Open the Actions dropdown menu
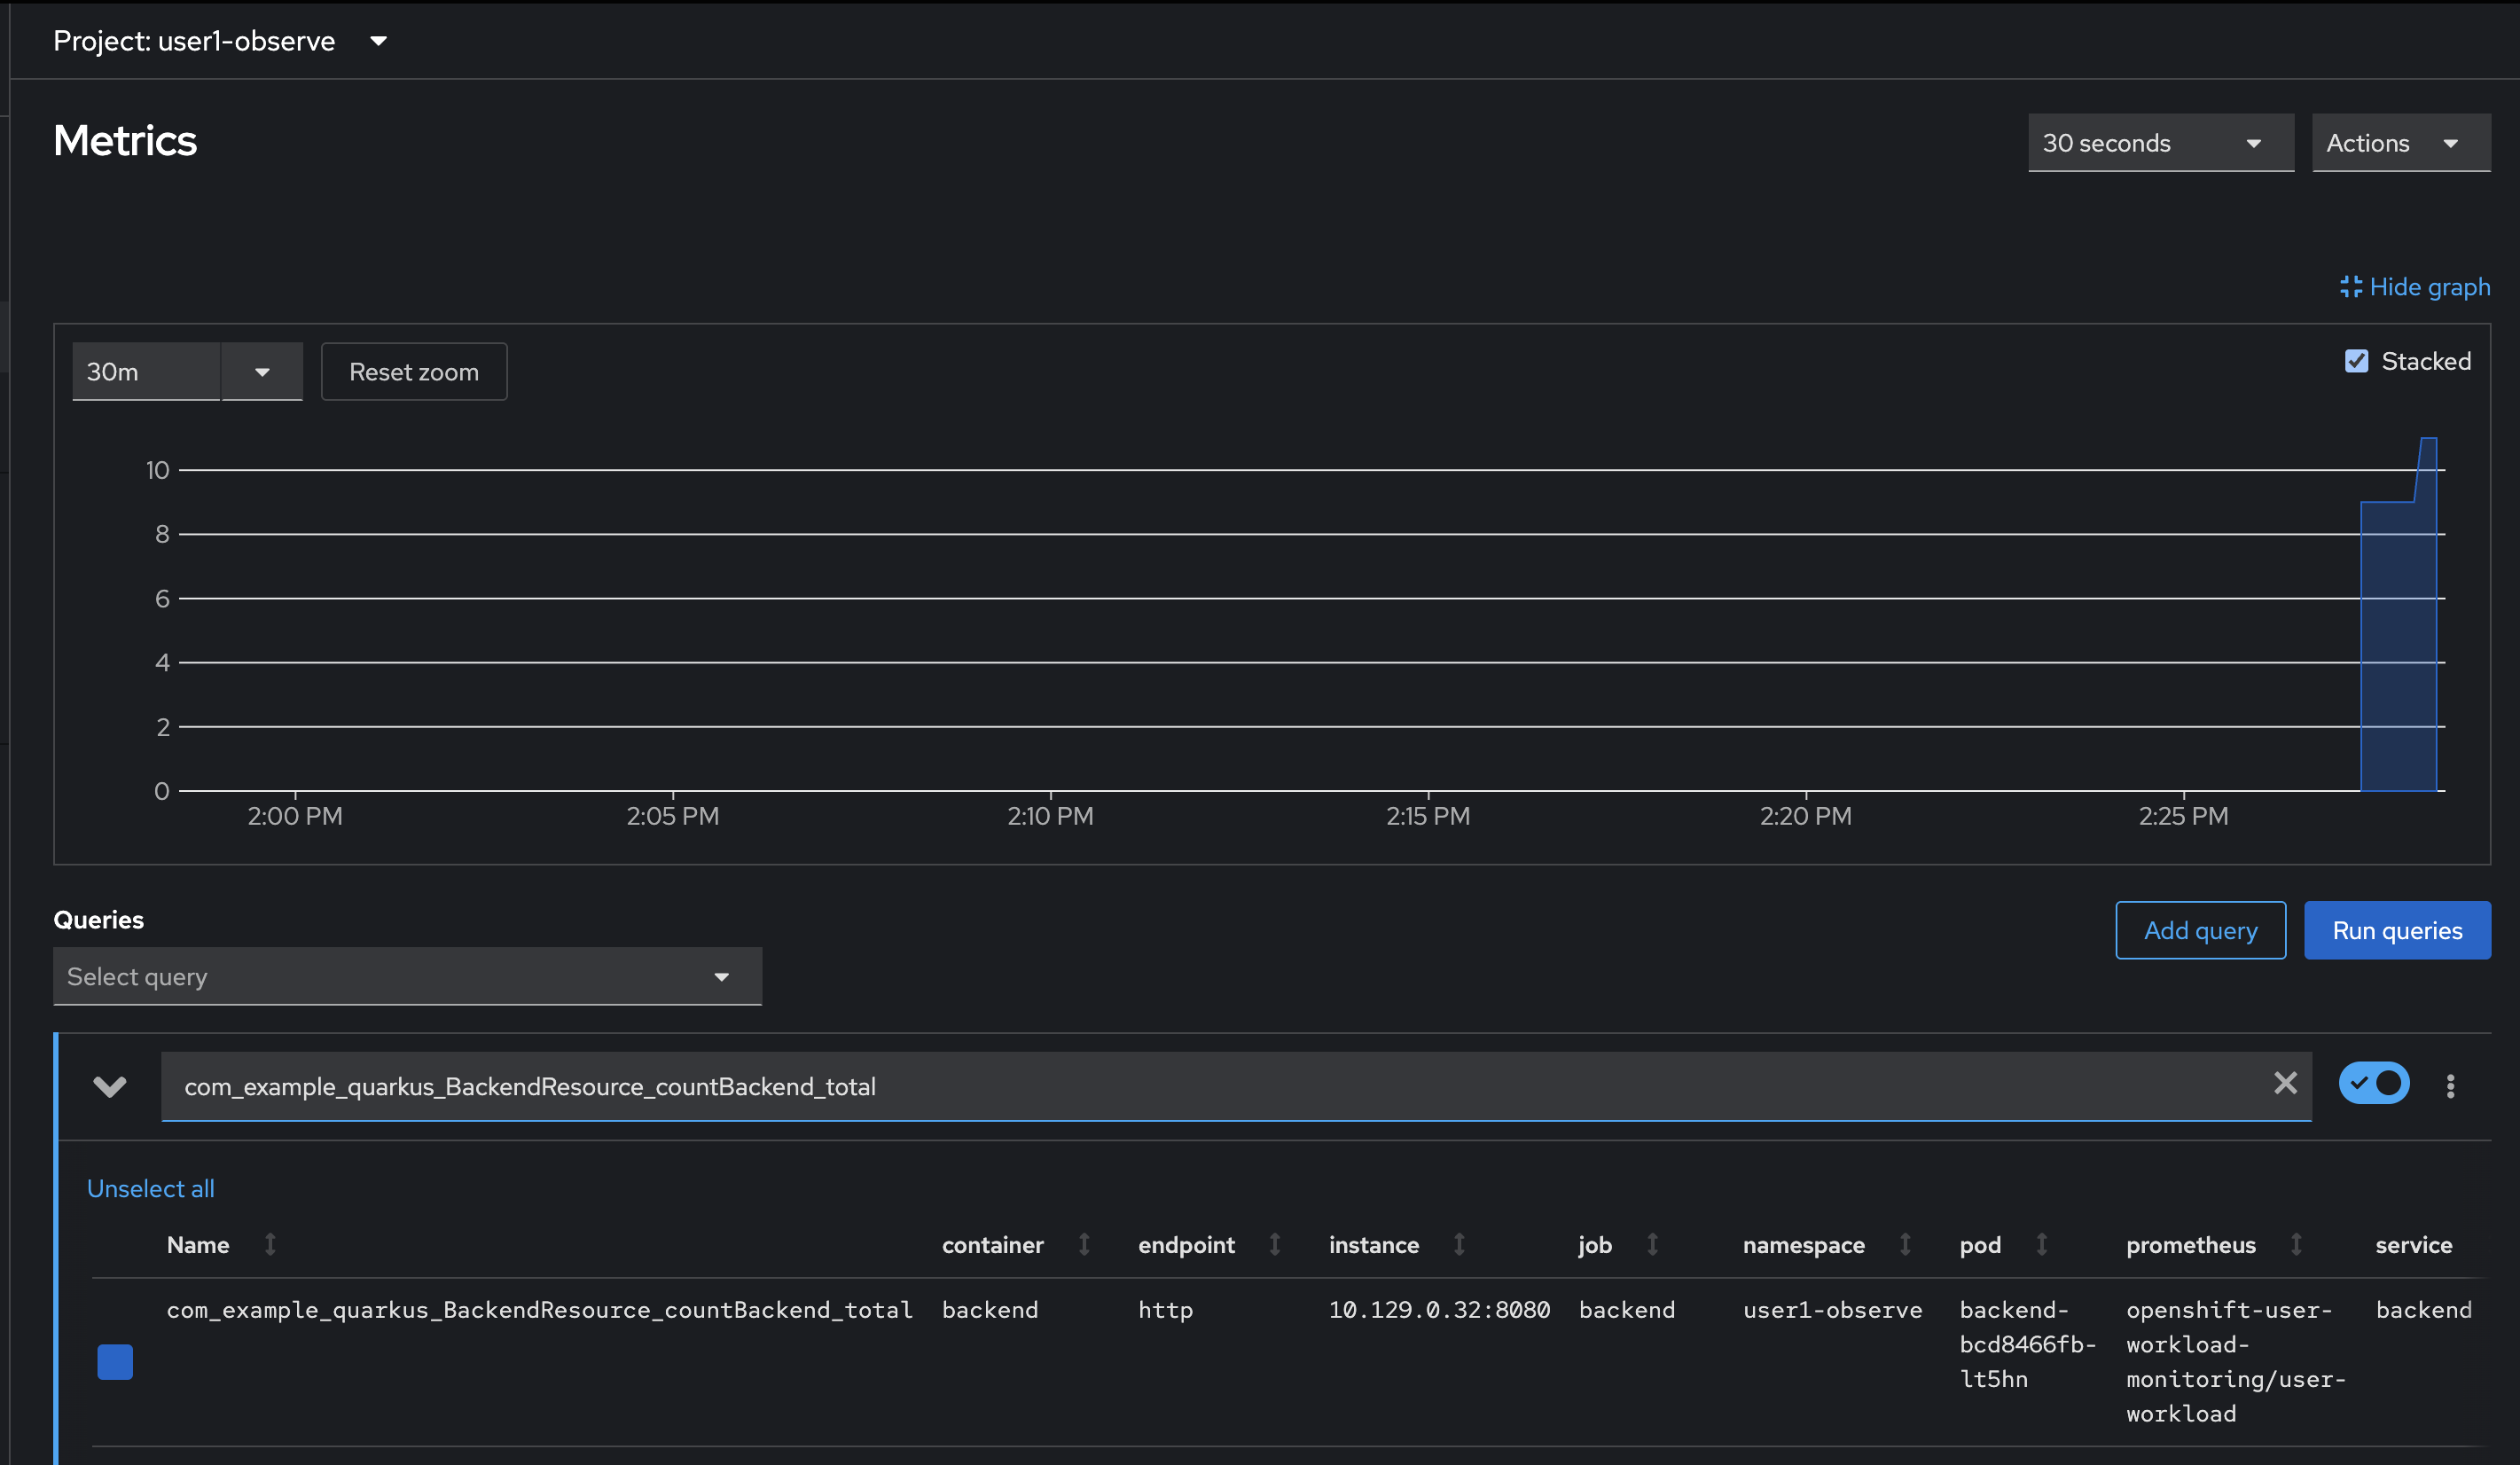Image resolution: width=2520 pixels, height=1465 pixels. coord(2400,143)
